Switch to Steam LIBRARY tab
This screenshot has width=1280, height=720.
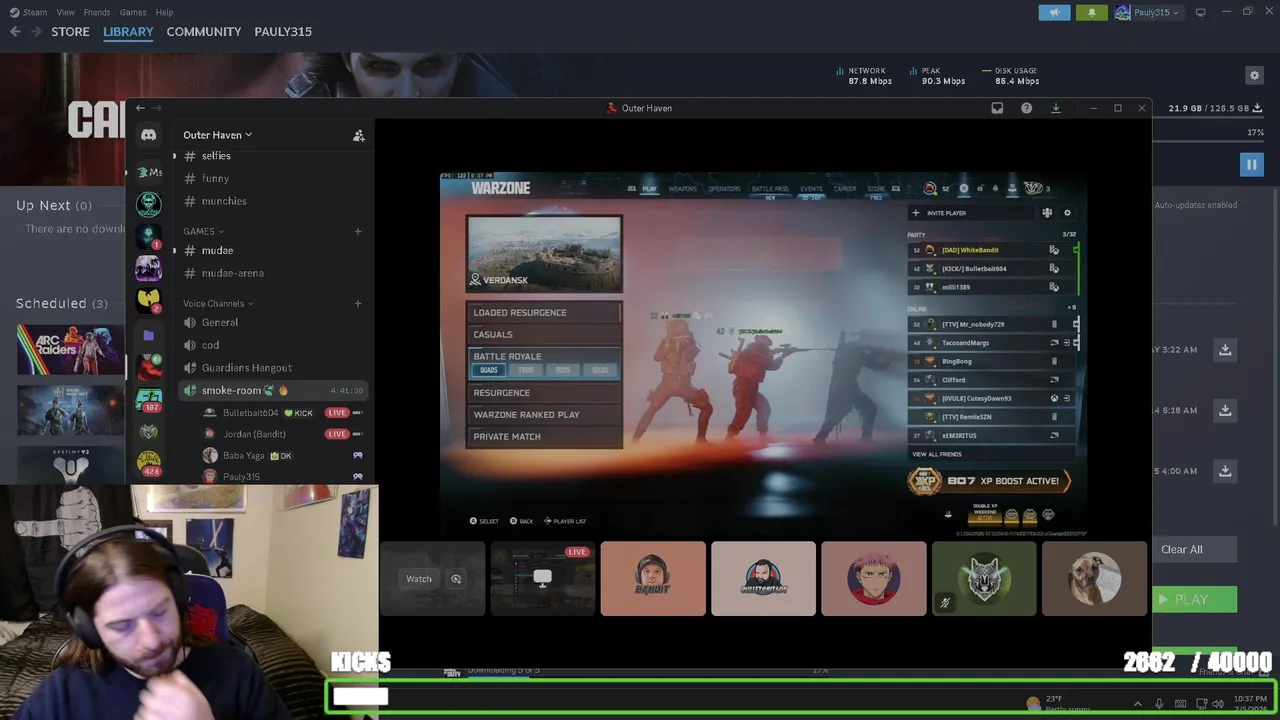pyautogui.click(x=128, y=31)
